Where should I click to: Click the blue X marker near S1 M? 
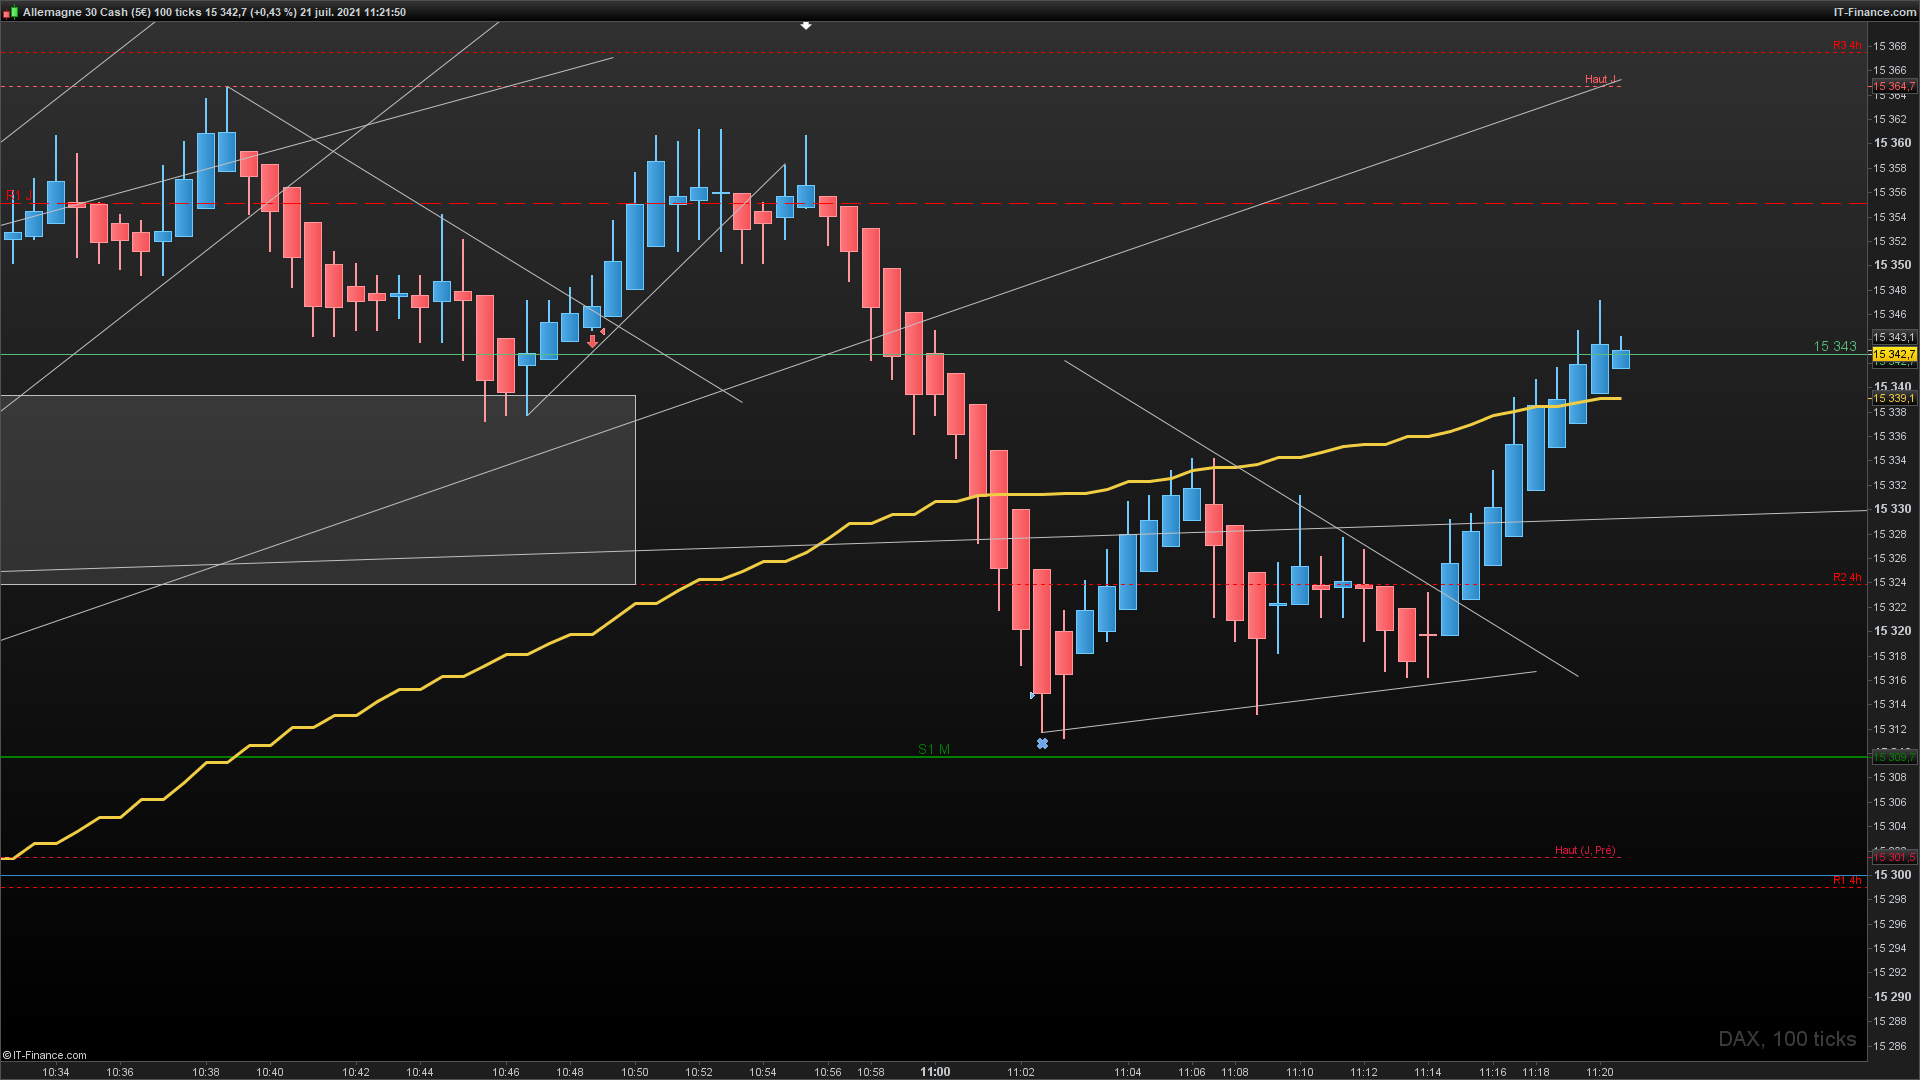1042,743
